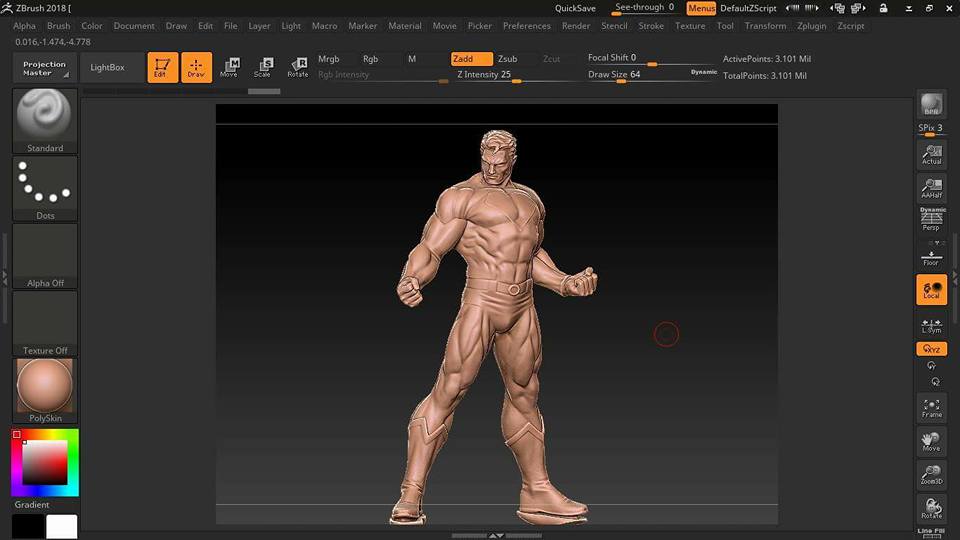Click the Line Fill polyframe icon
Screen dimensions: 960x540
(932, 533)
